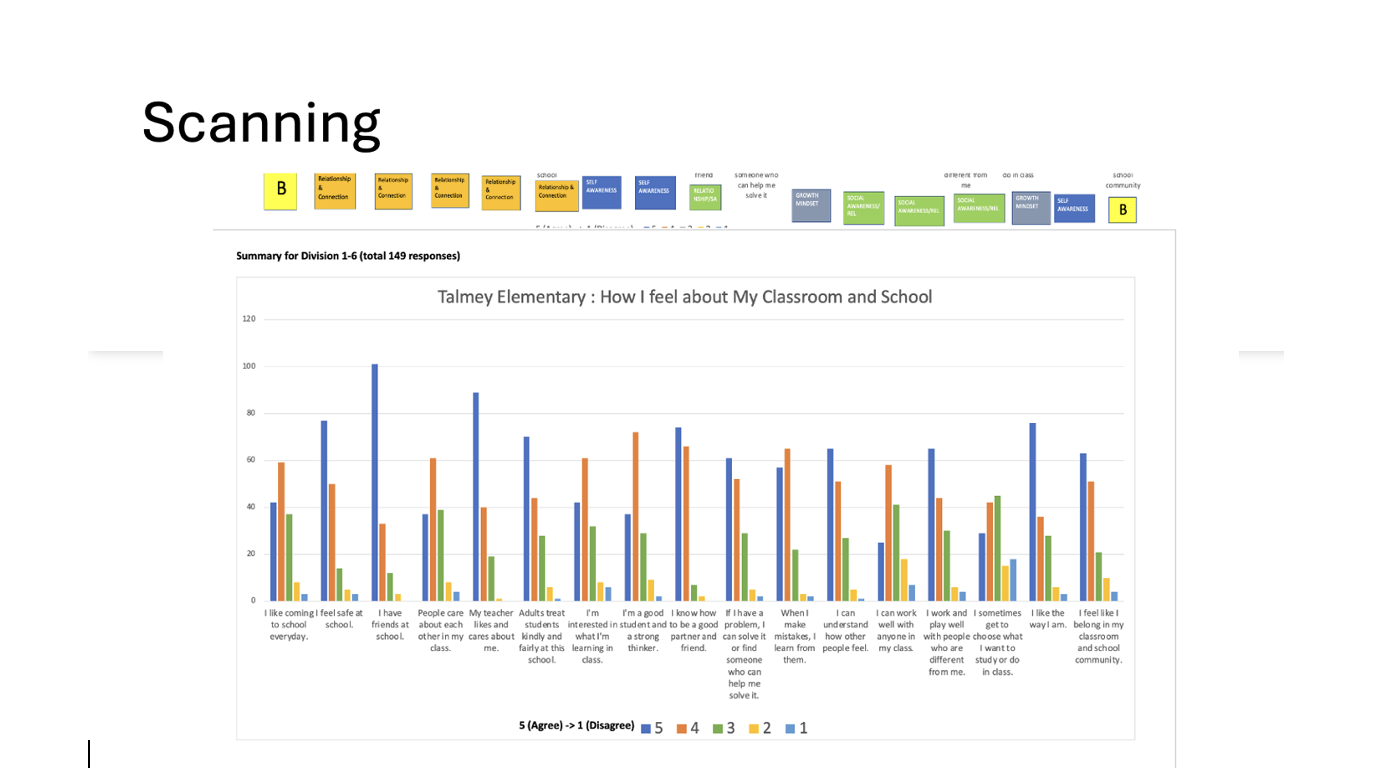Click the green bar for "I sometimes get to choose"
The image size is (1392, 768).
998,548
